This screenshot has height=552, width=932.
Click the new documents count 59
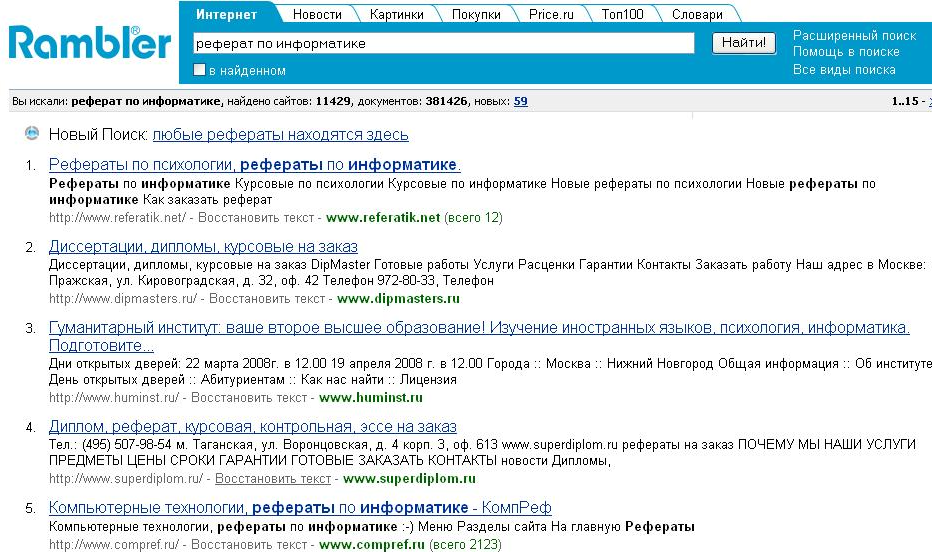tap(521, 101)
